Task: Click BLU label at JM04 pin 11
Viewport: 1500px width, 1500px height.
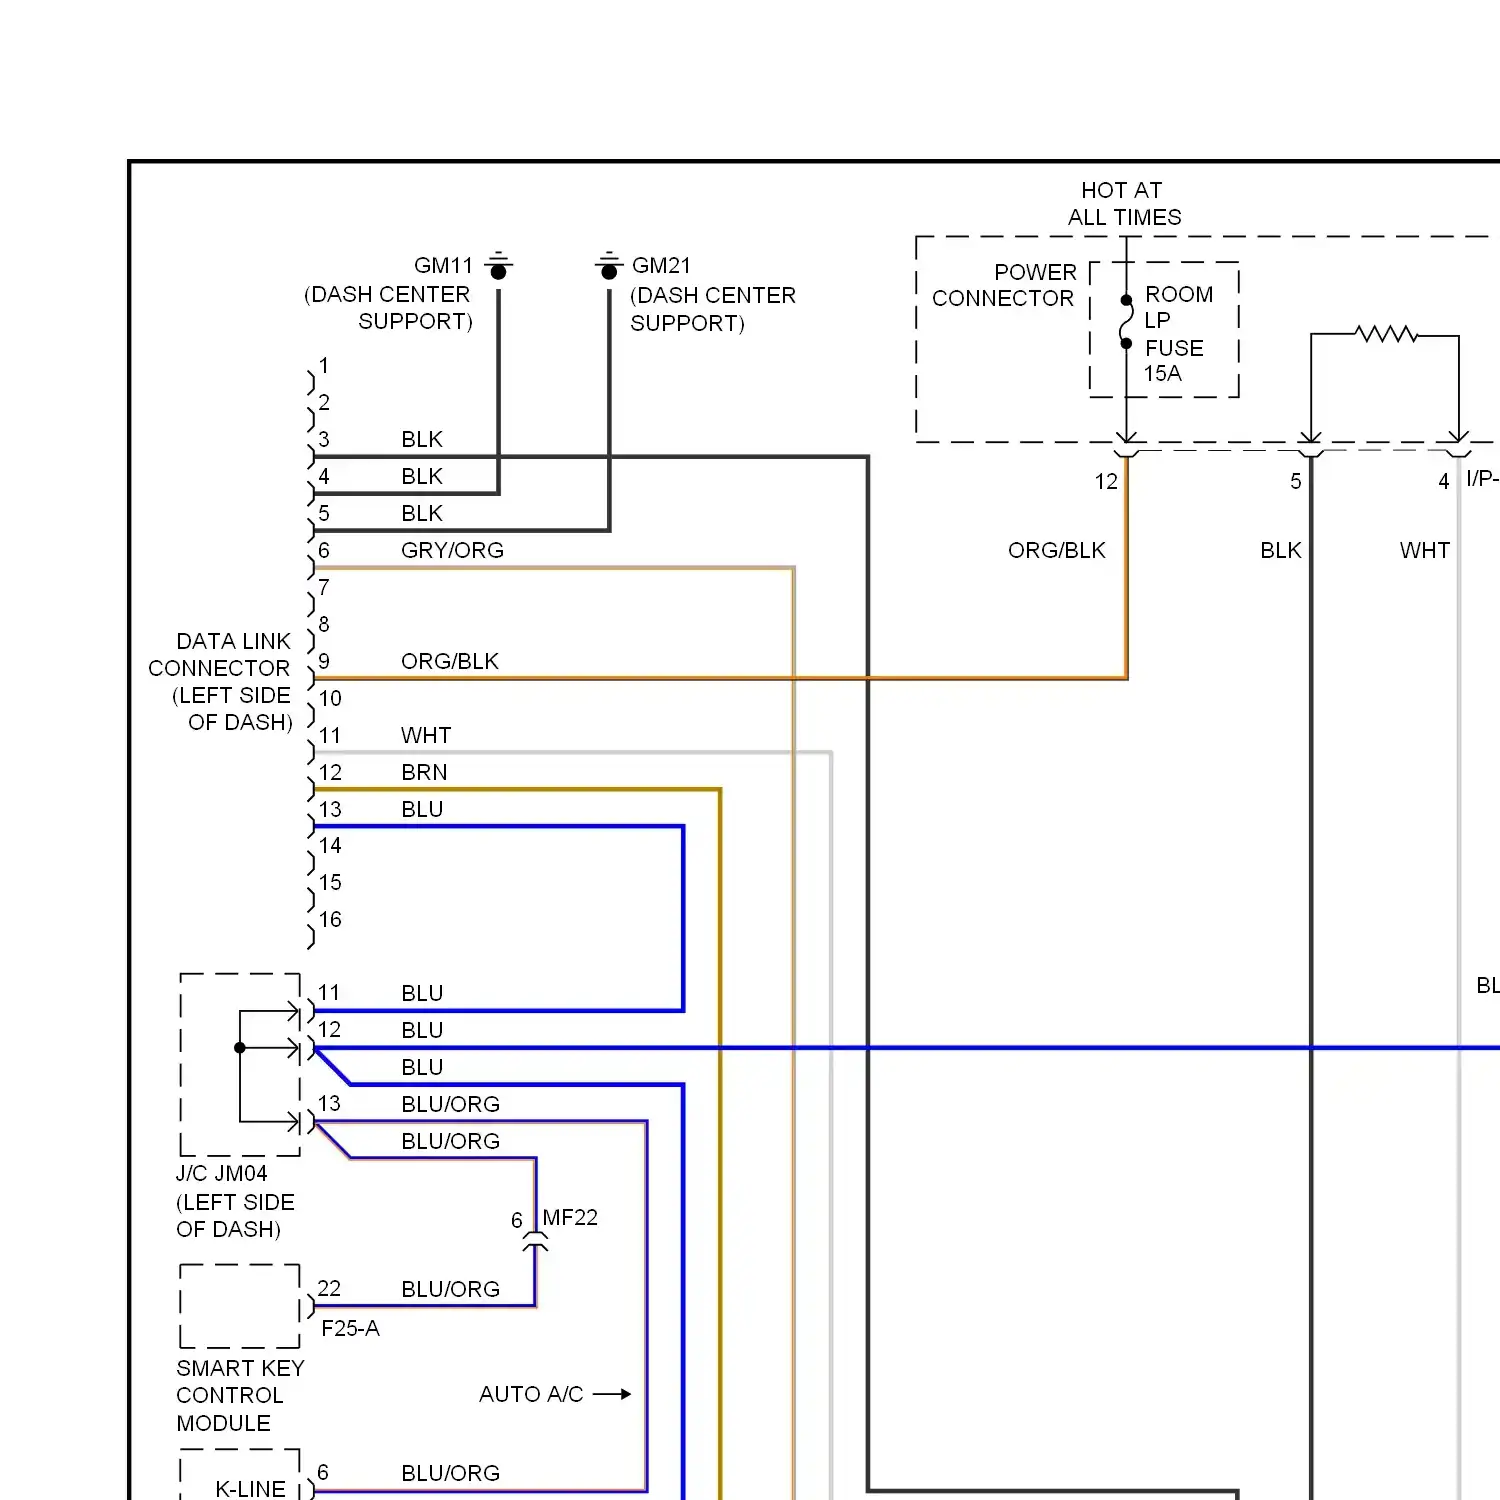Action: [x=422, y=994]
